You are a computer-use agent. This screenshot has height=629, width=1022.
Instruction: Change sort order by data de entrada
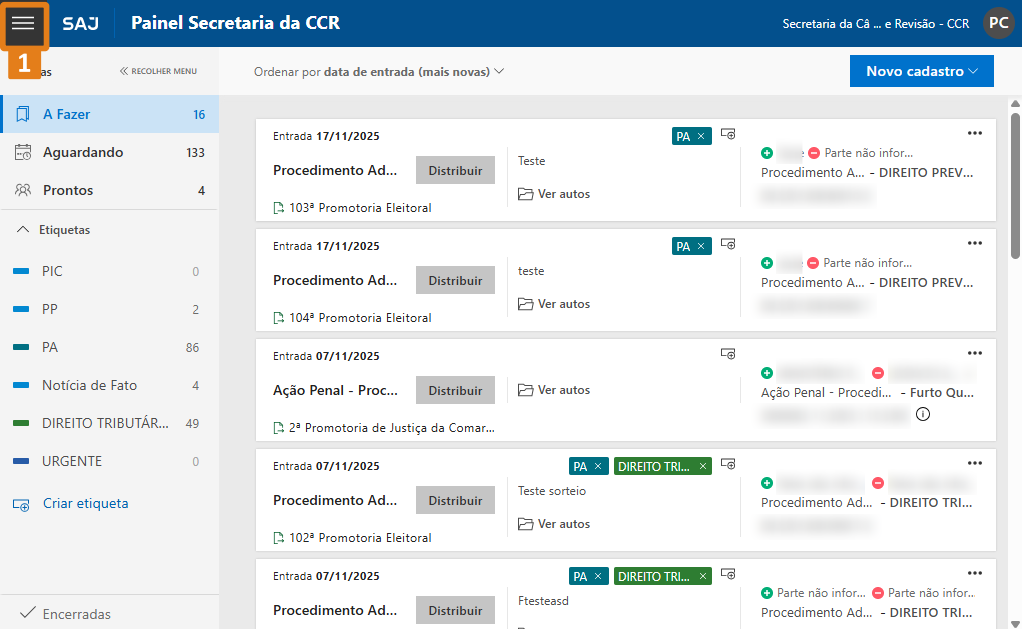pos(379,72)
